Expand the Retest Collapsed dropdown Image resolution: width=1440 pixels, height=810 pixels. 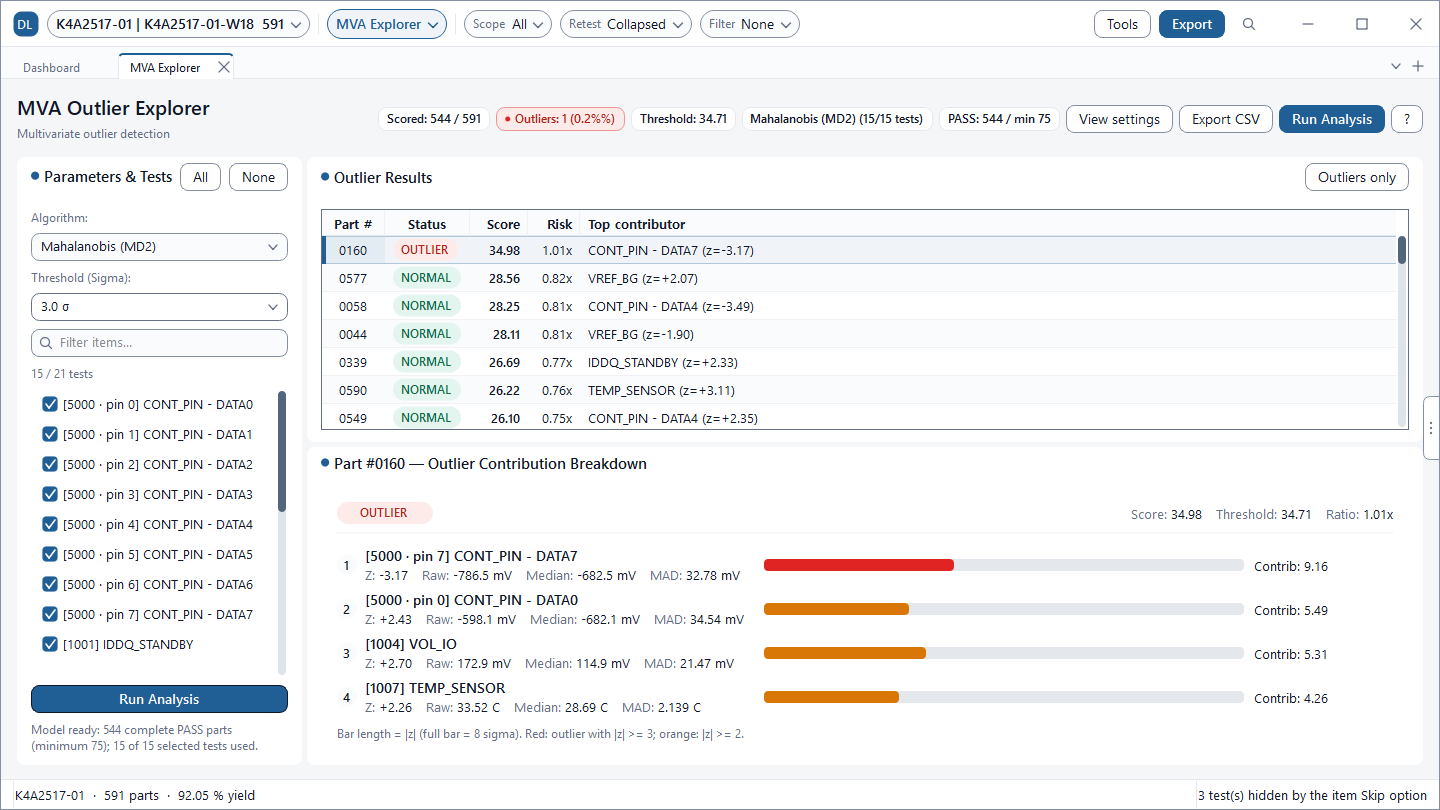pos(626,24)
